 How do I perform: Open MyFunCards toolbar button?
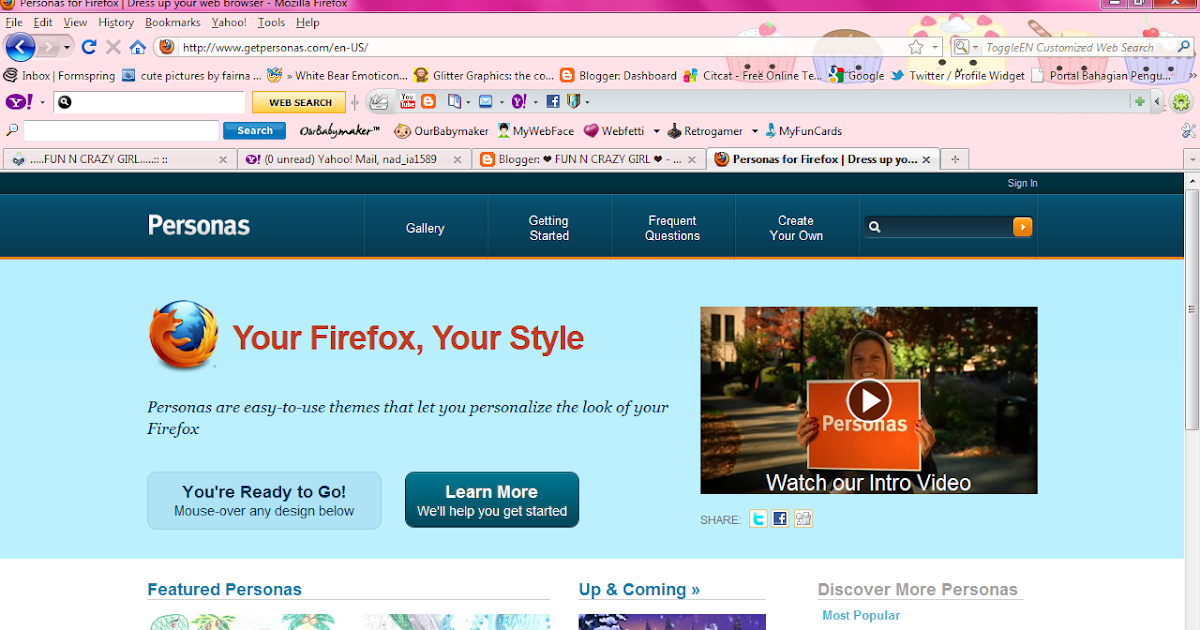click(803, 131)
